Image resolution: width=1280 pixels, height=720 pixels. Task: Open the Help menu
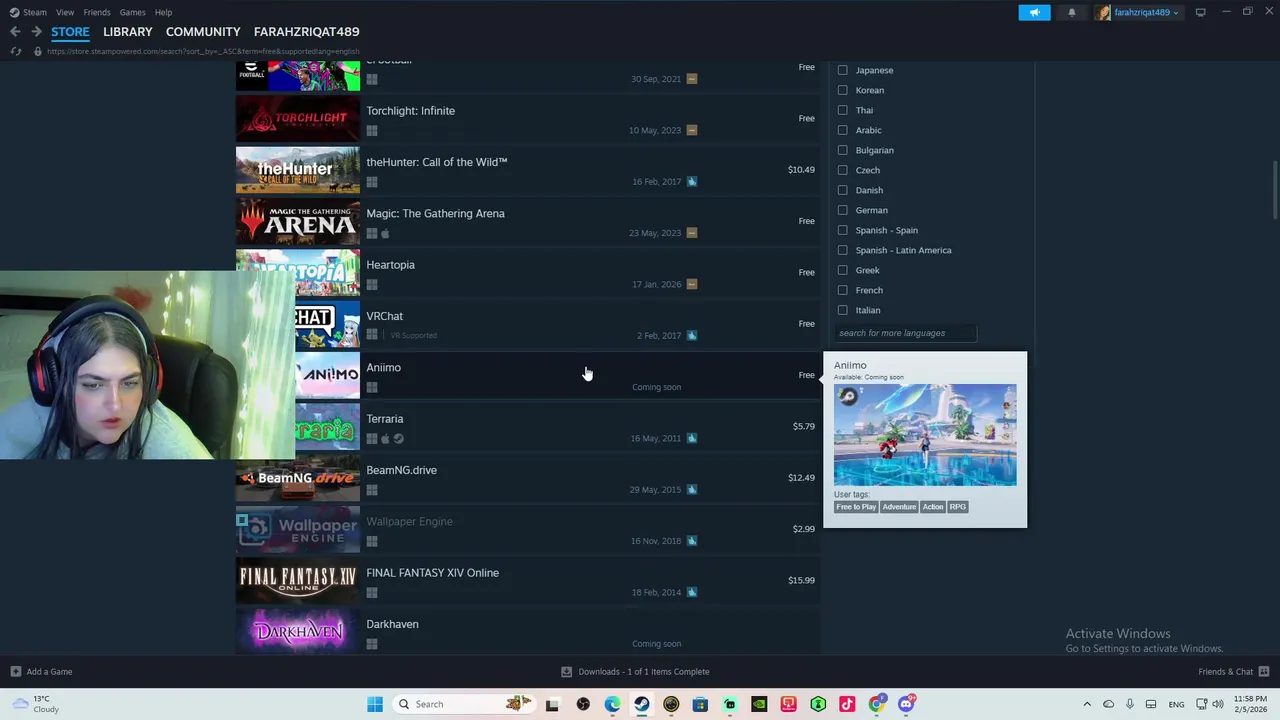tap(163, 12)
